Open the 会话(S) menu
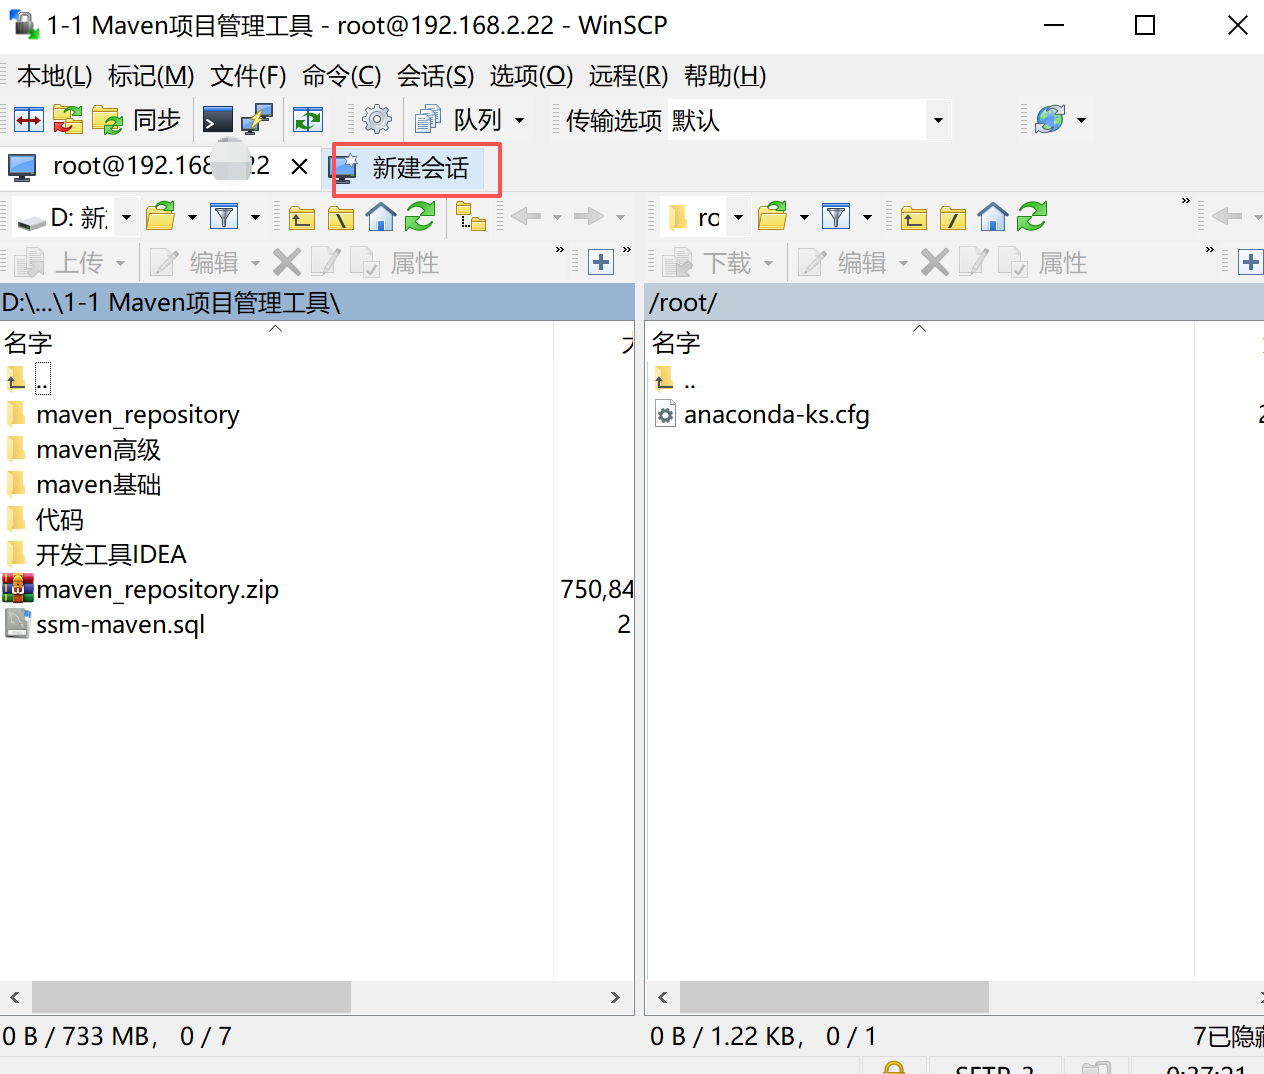The height and width of the screenshot is (1074, 1264). (x=435, y=76)
